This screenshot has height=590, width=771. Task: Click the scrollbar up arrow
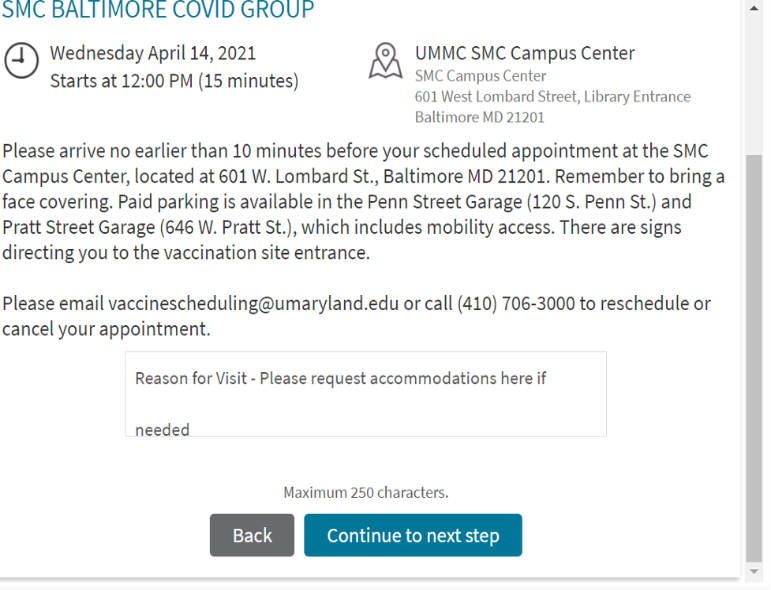pyautogui.click(x=754, y=8)
